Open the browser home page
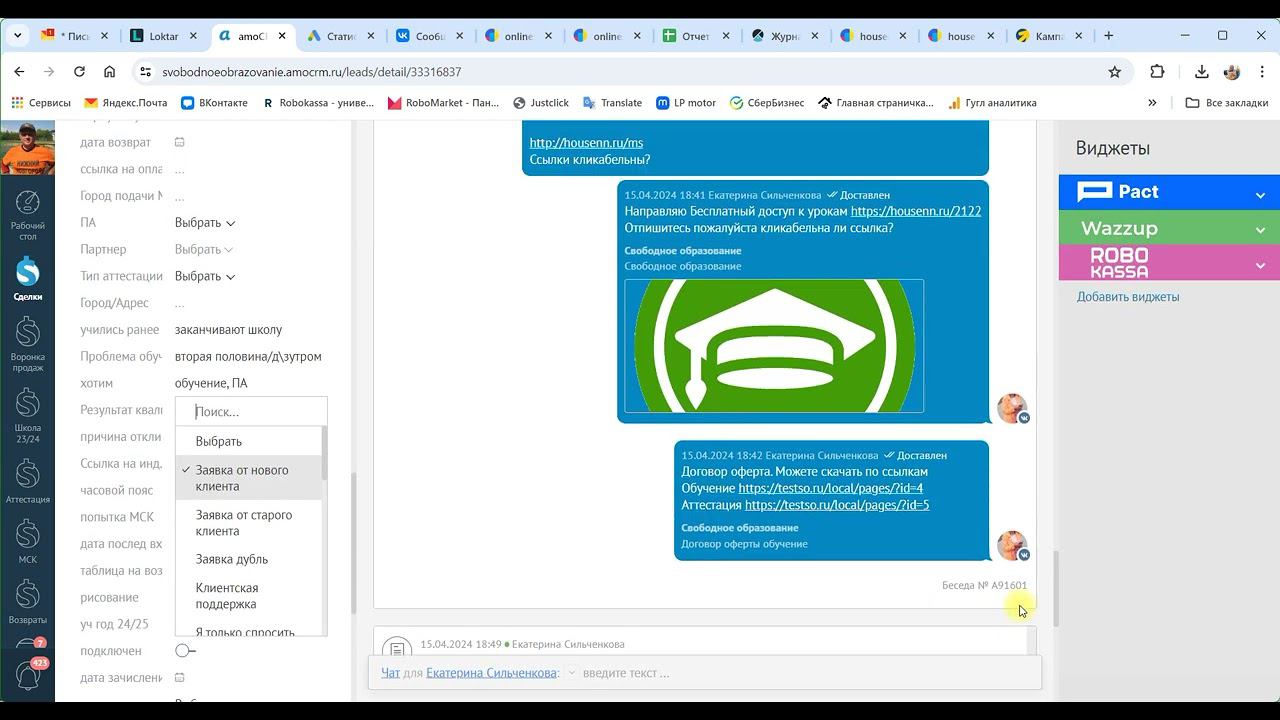This screenshot has width=1280, height=720. coord(110,72)
